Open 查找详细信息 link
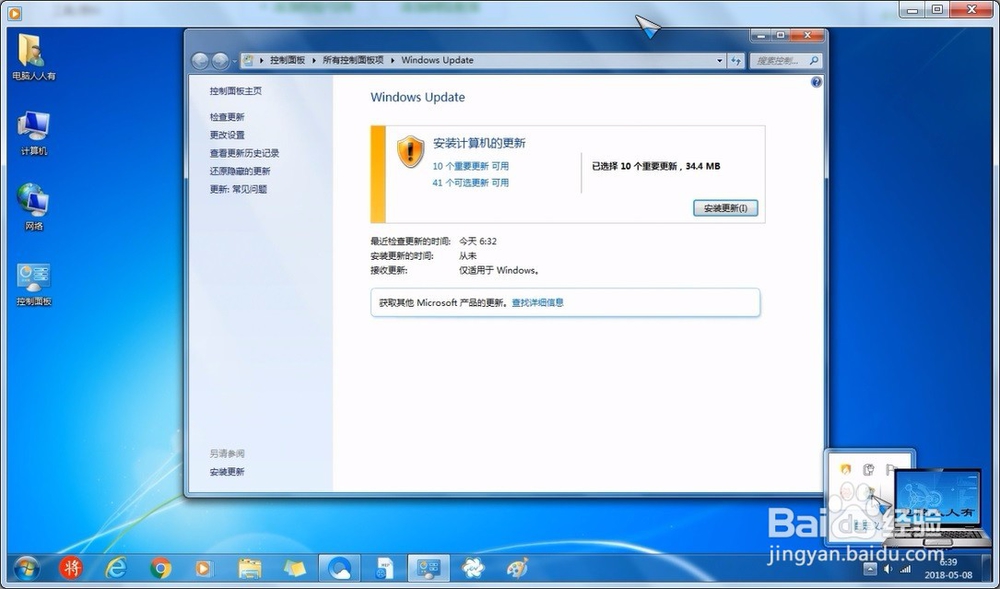Viewport: 1000px width, 589px height. click(x=538, y=303)
